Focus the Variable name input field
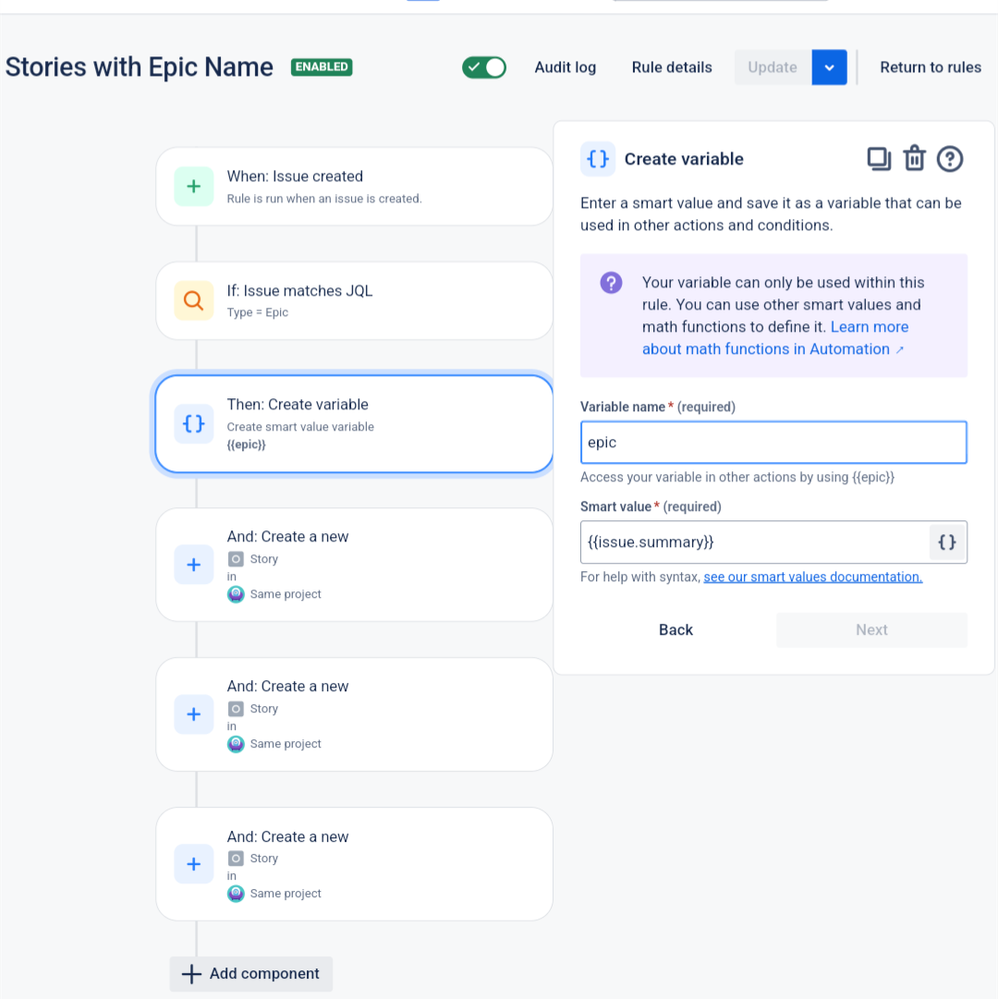 click(x=774, y=442)
